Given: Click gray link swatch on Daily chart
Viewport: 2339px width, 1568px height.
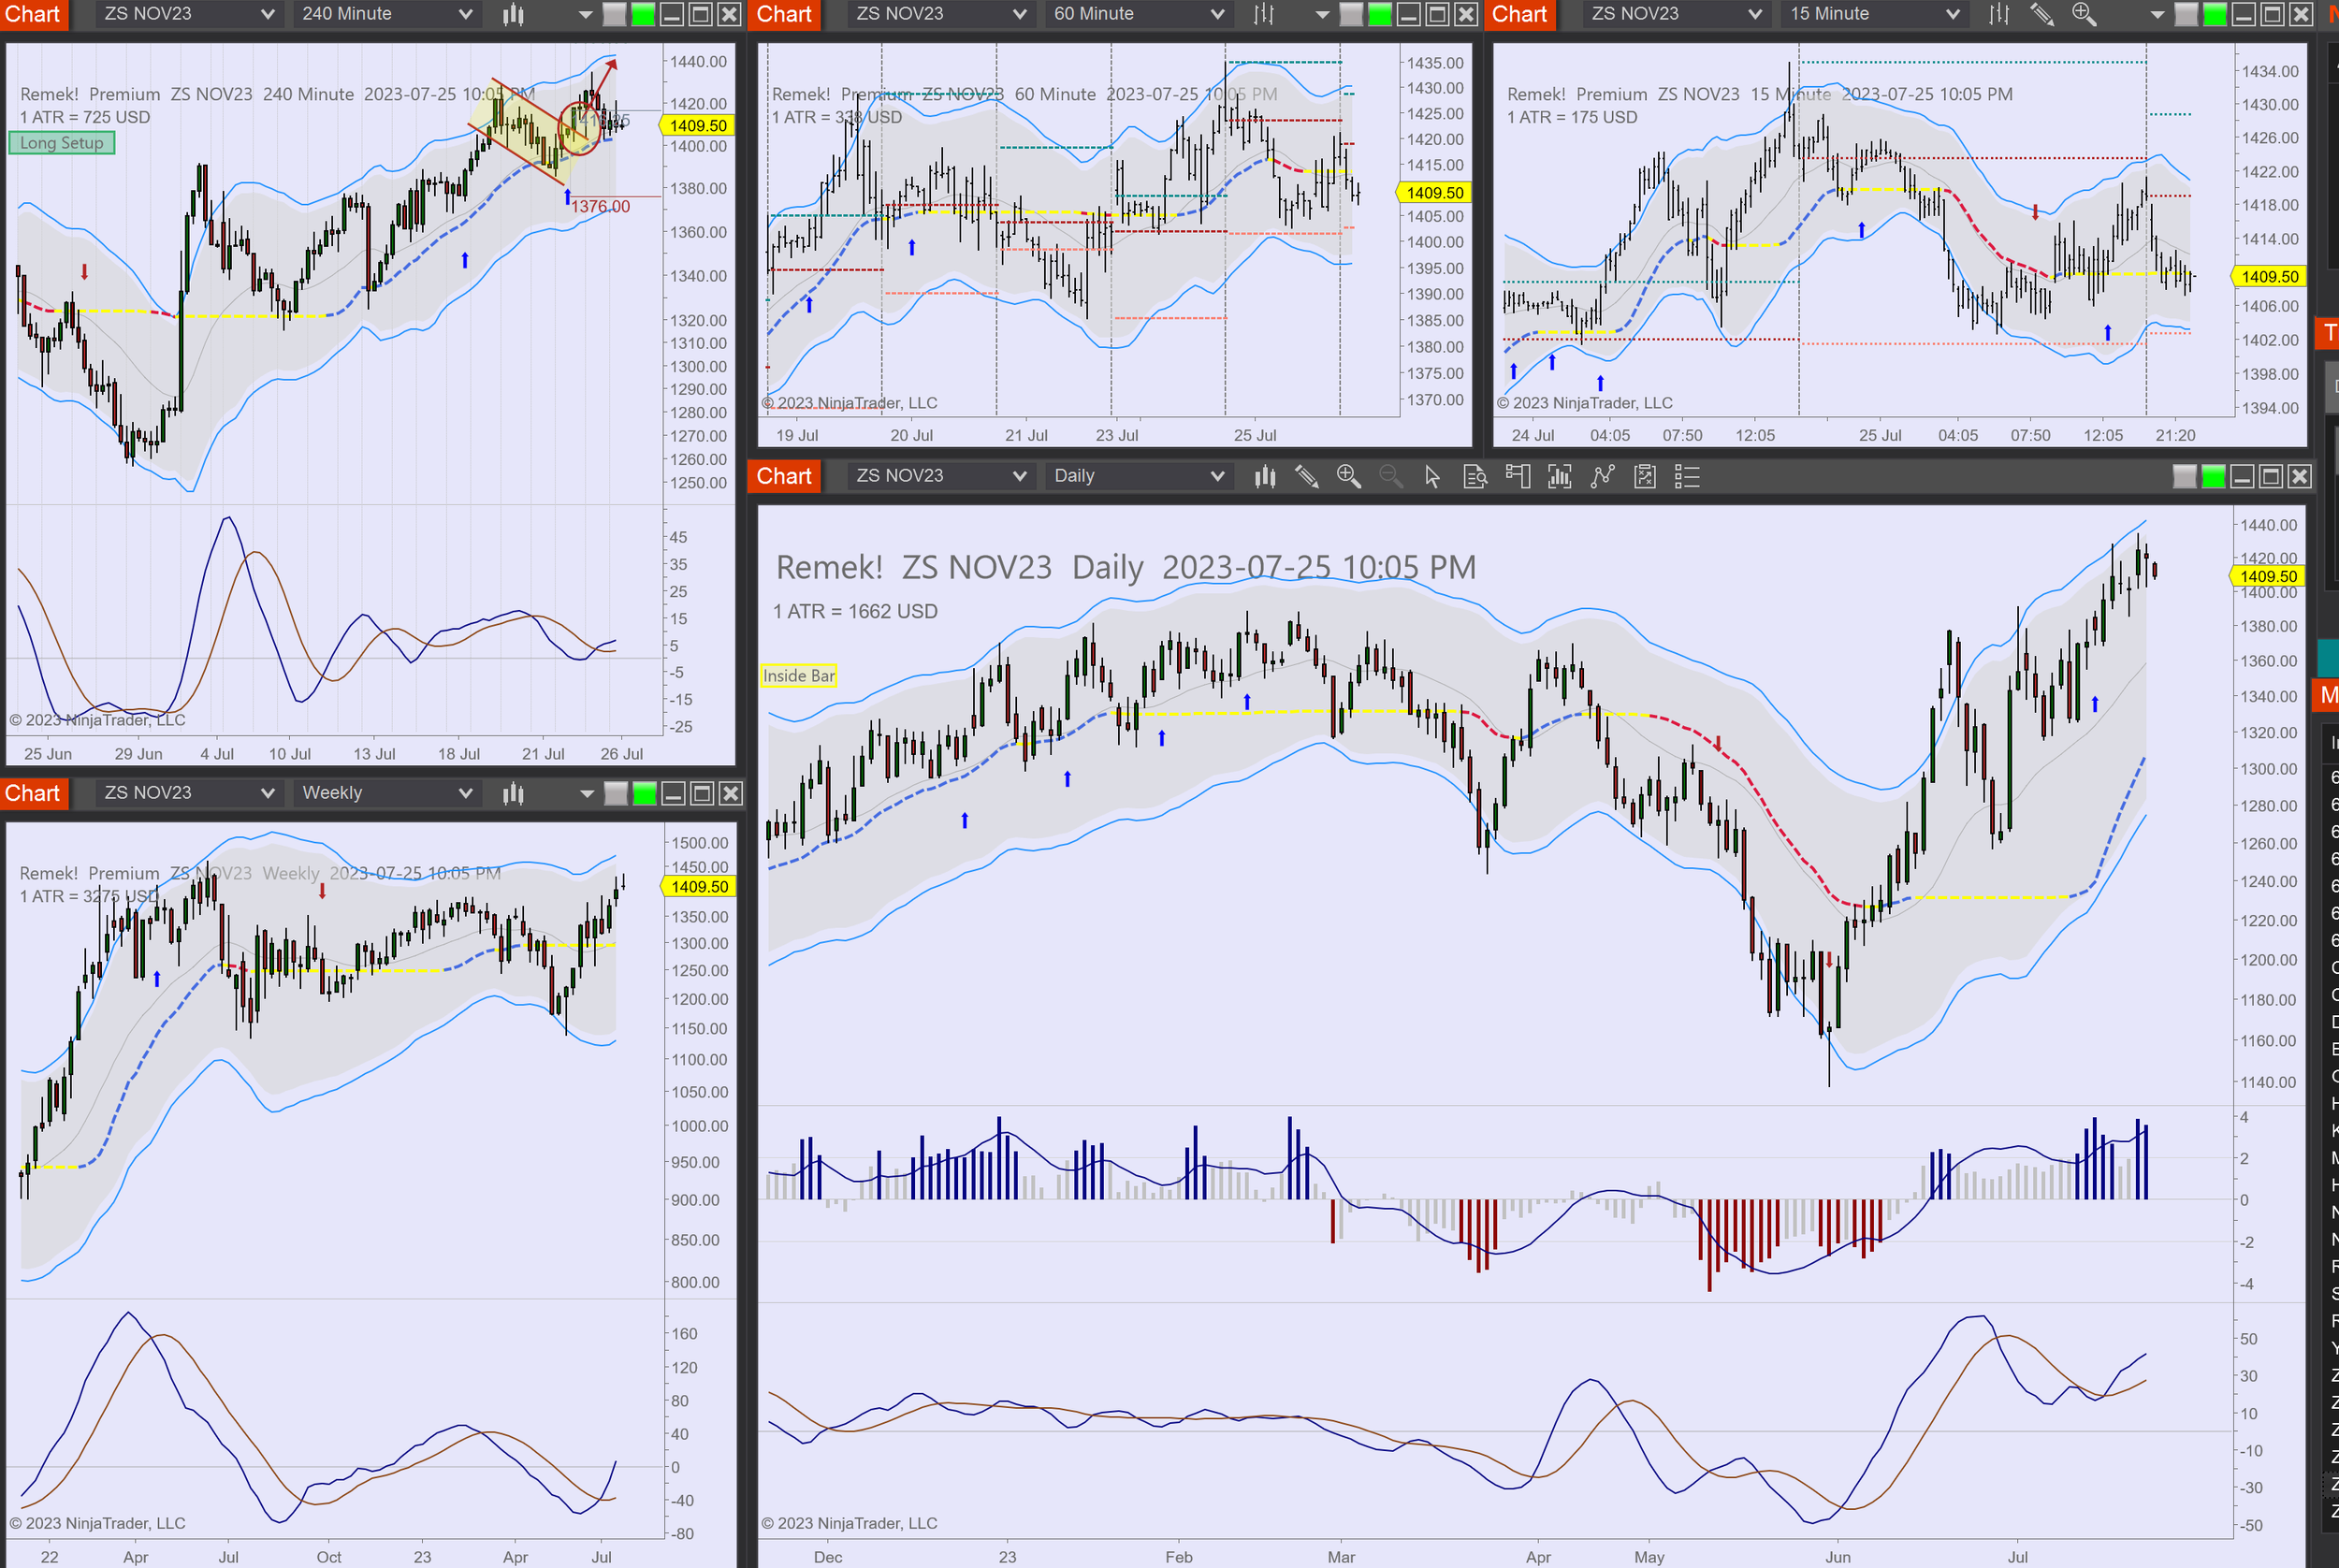Looking at the screenshot, I should [x=2185, y=476].
